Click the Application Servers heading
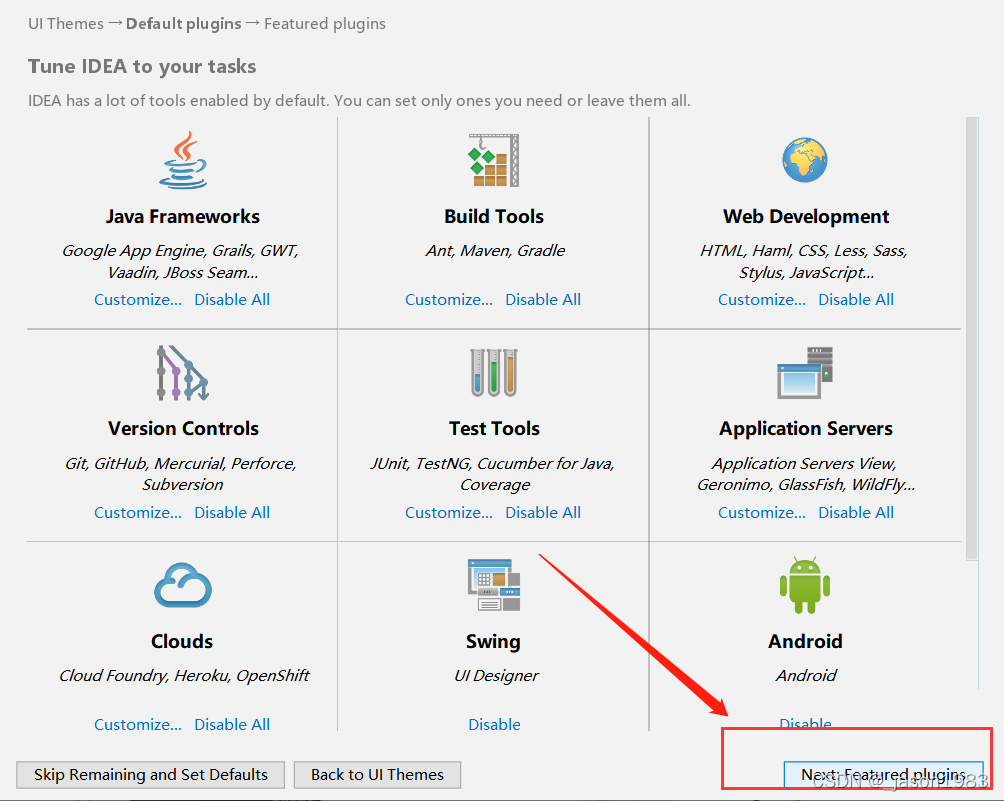The height and width of the screenshot is (801, 1004). tap(806, 428)
